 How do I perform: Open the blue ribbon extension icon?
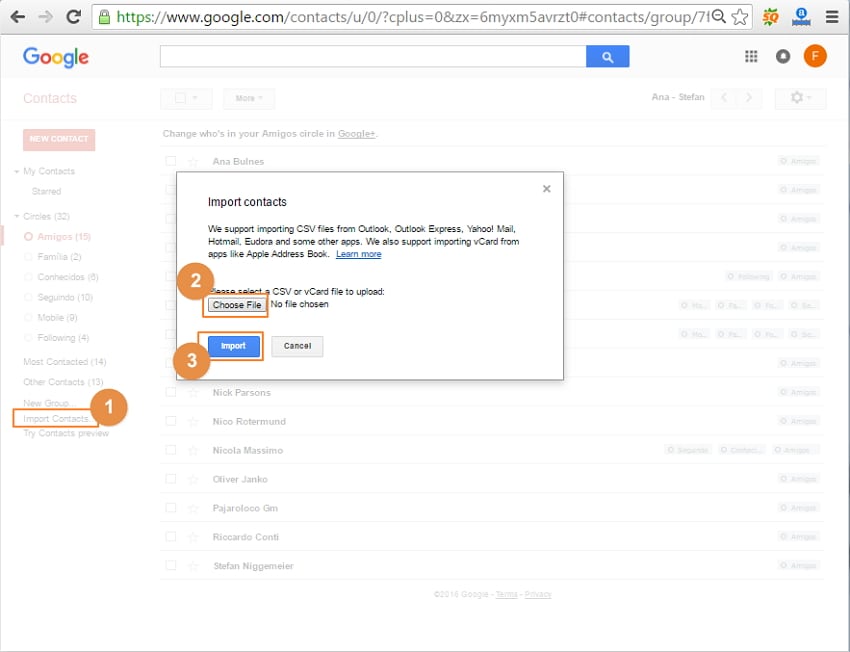pos(801,17)
